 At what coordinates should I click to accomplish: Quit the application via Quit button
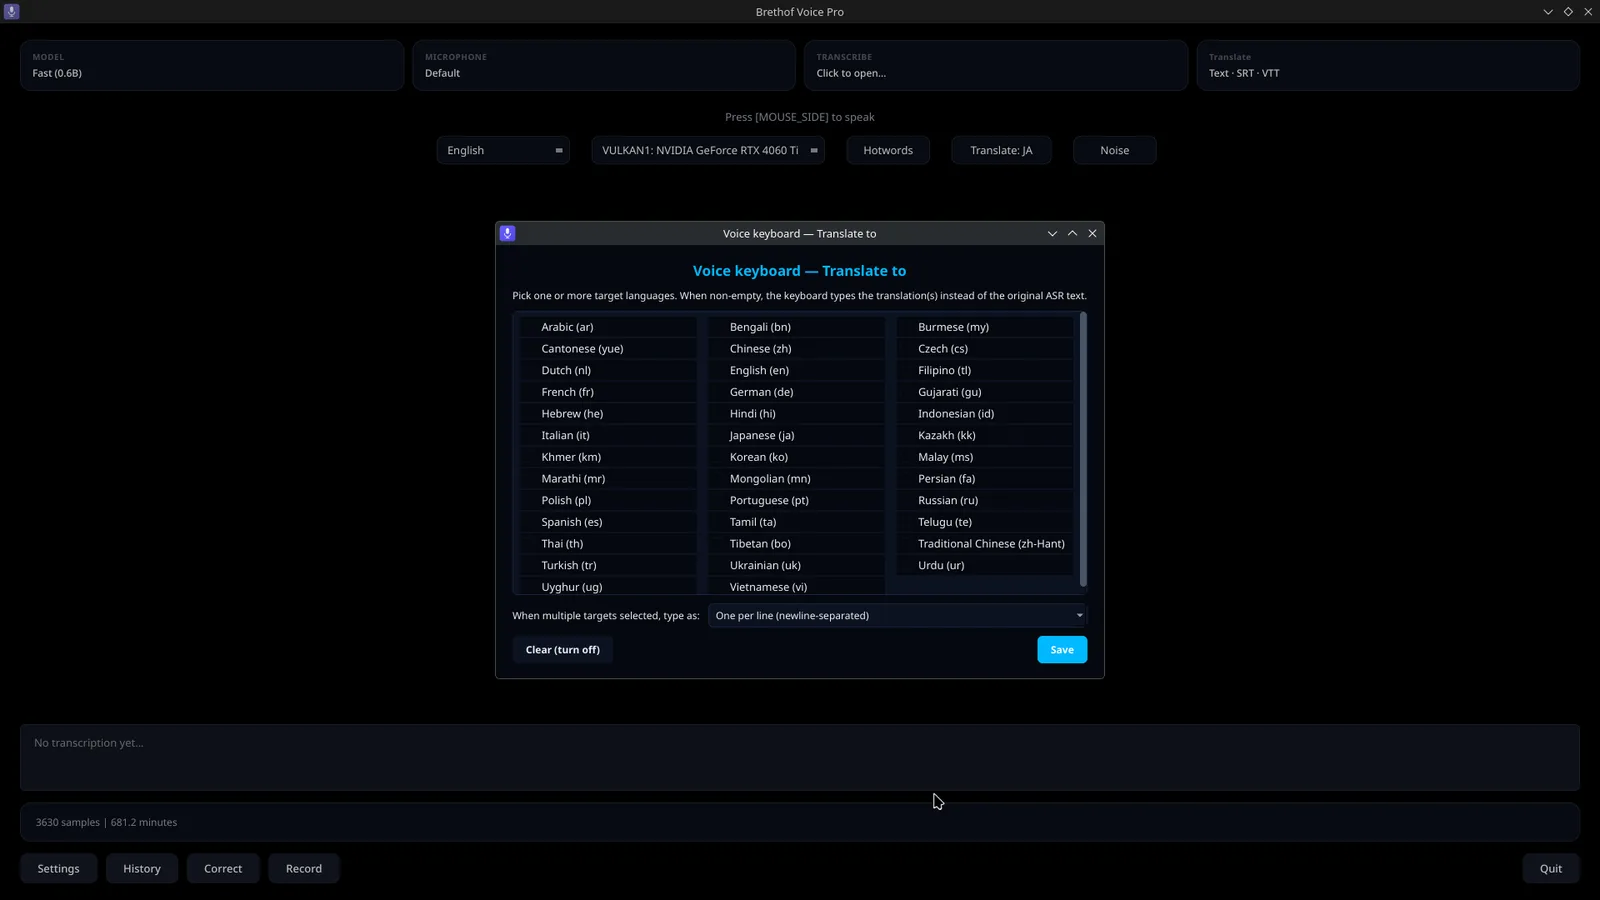click(1551, 869)
